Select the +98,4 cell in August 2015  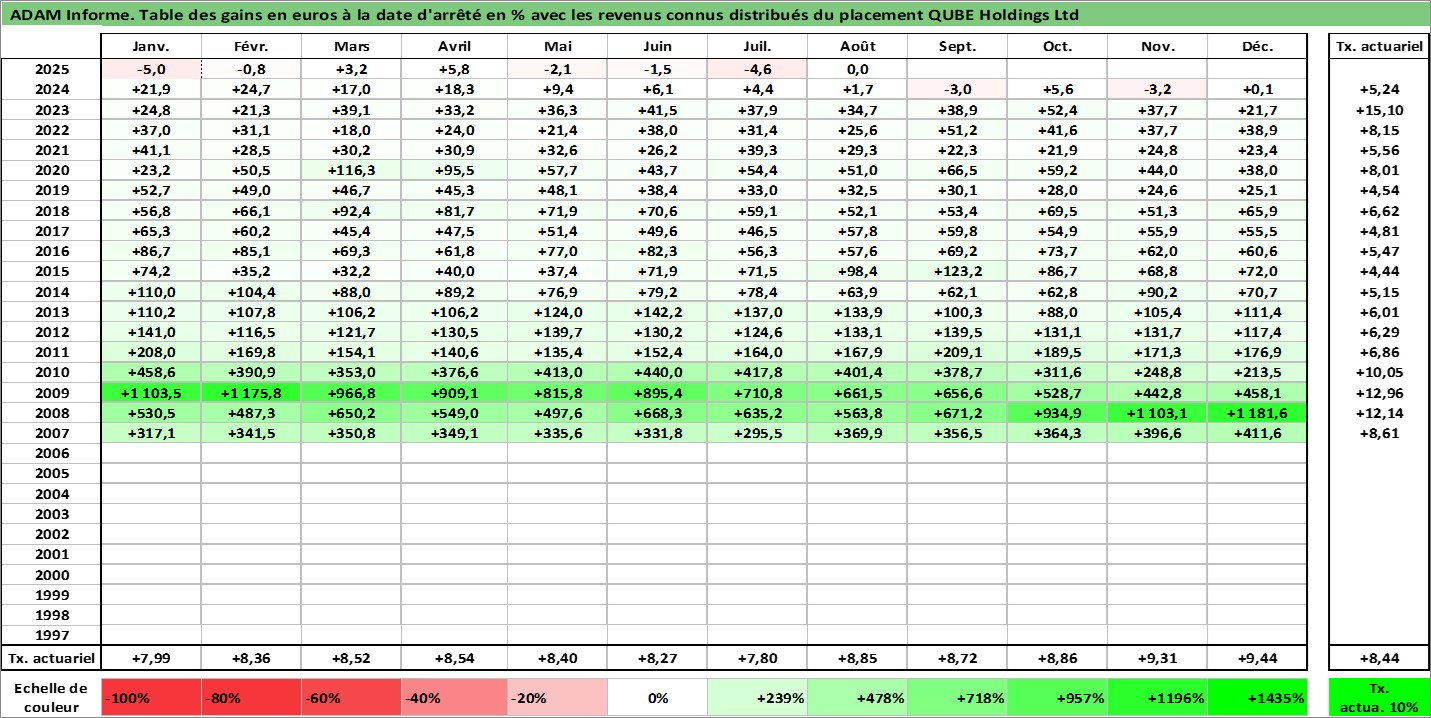click(857, 271)
